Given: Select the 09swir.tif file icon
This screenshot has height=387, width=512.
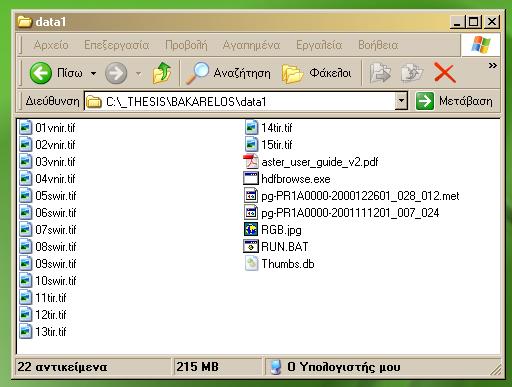Looking at the screenshot, I should 26,264.
